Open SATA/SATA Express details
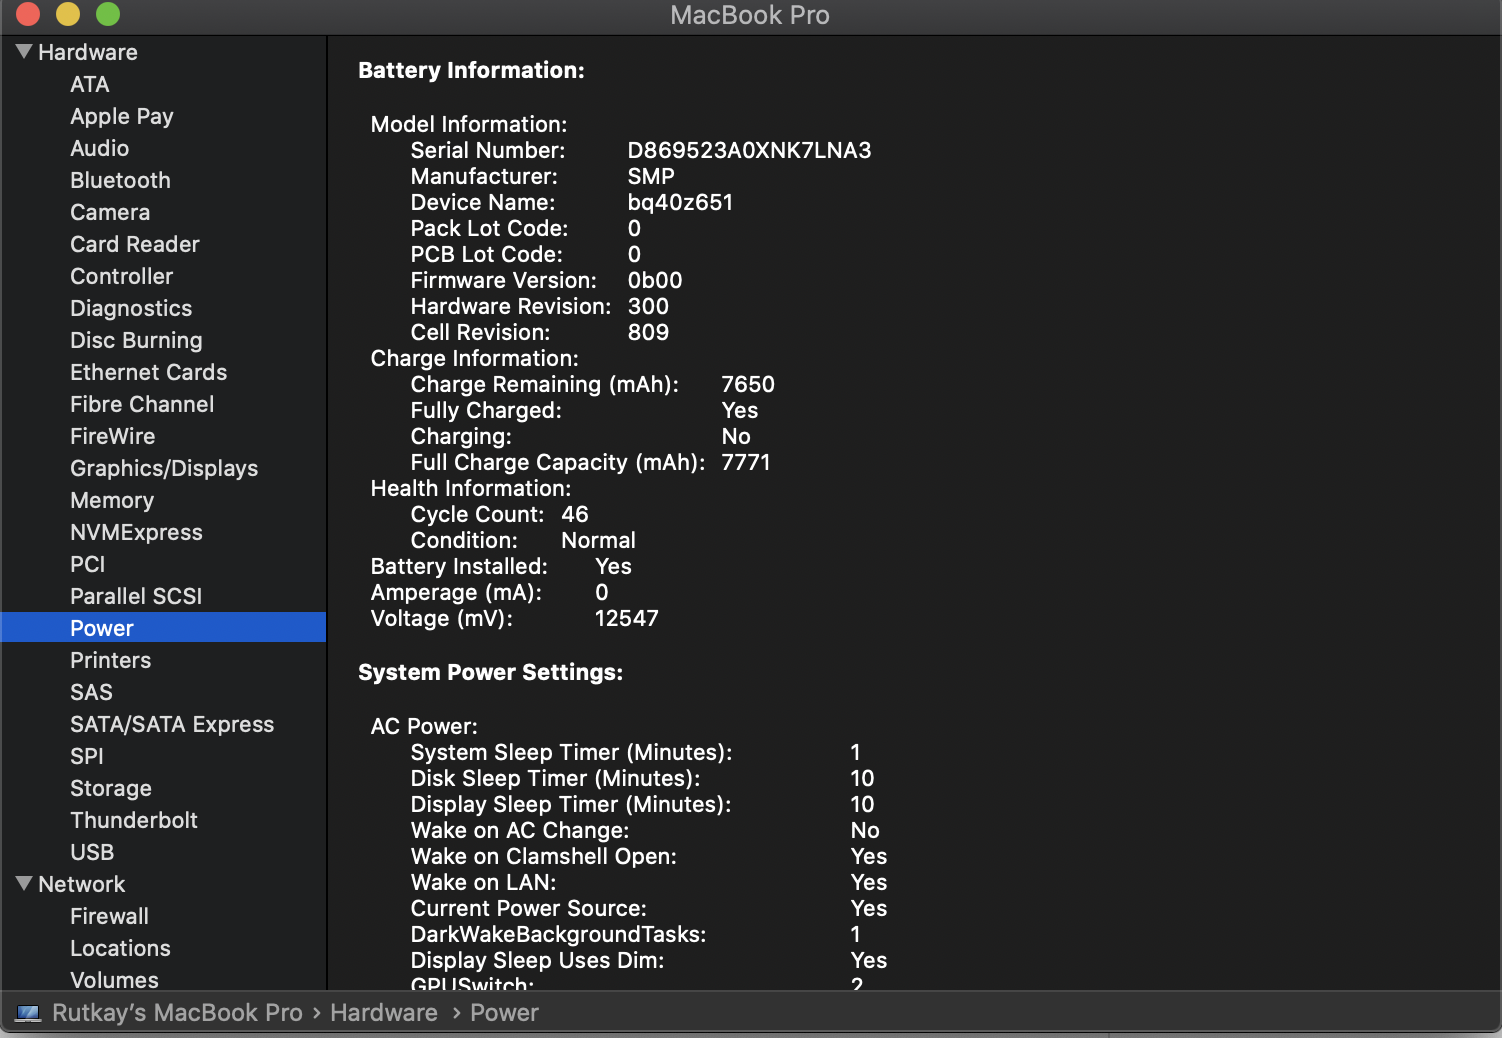 coord(172,724)
